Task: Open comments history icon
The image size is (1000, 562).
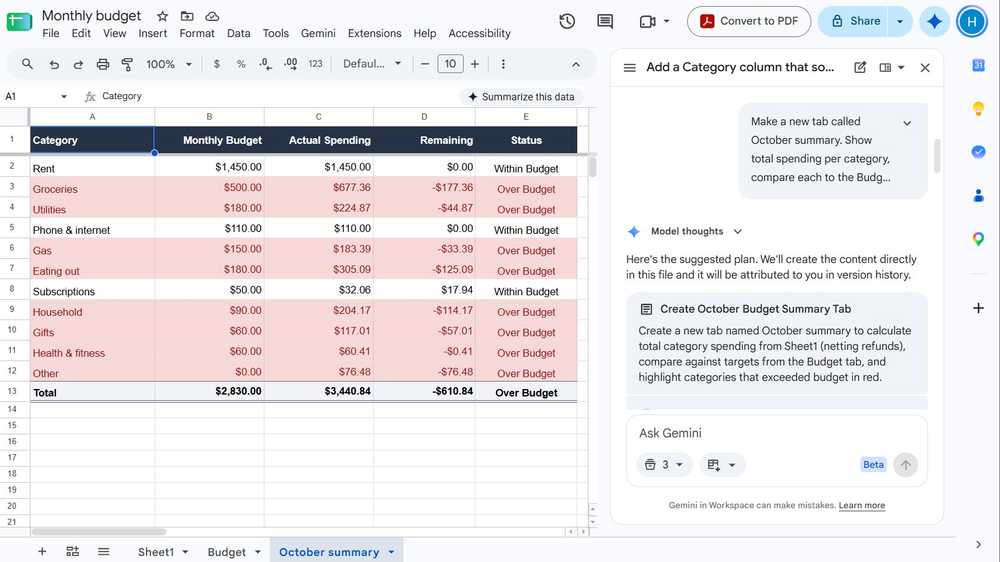Action: [605, 21]
